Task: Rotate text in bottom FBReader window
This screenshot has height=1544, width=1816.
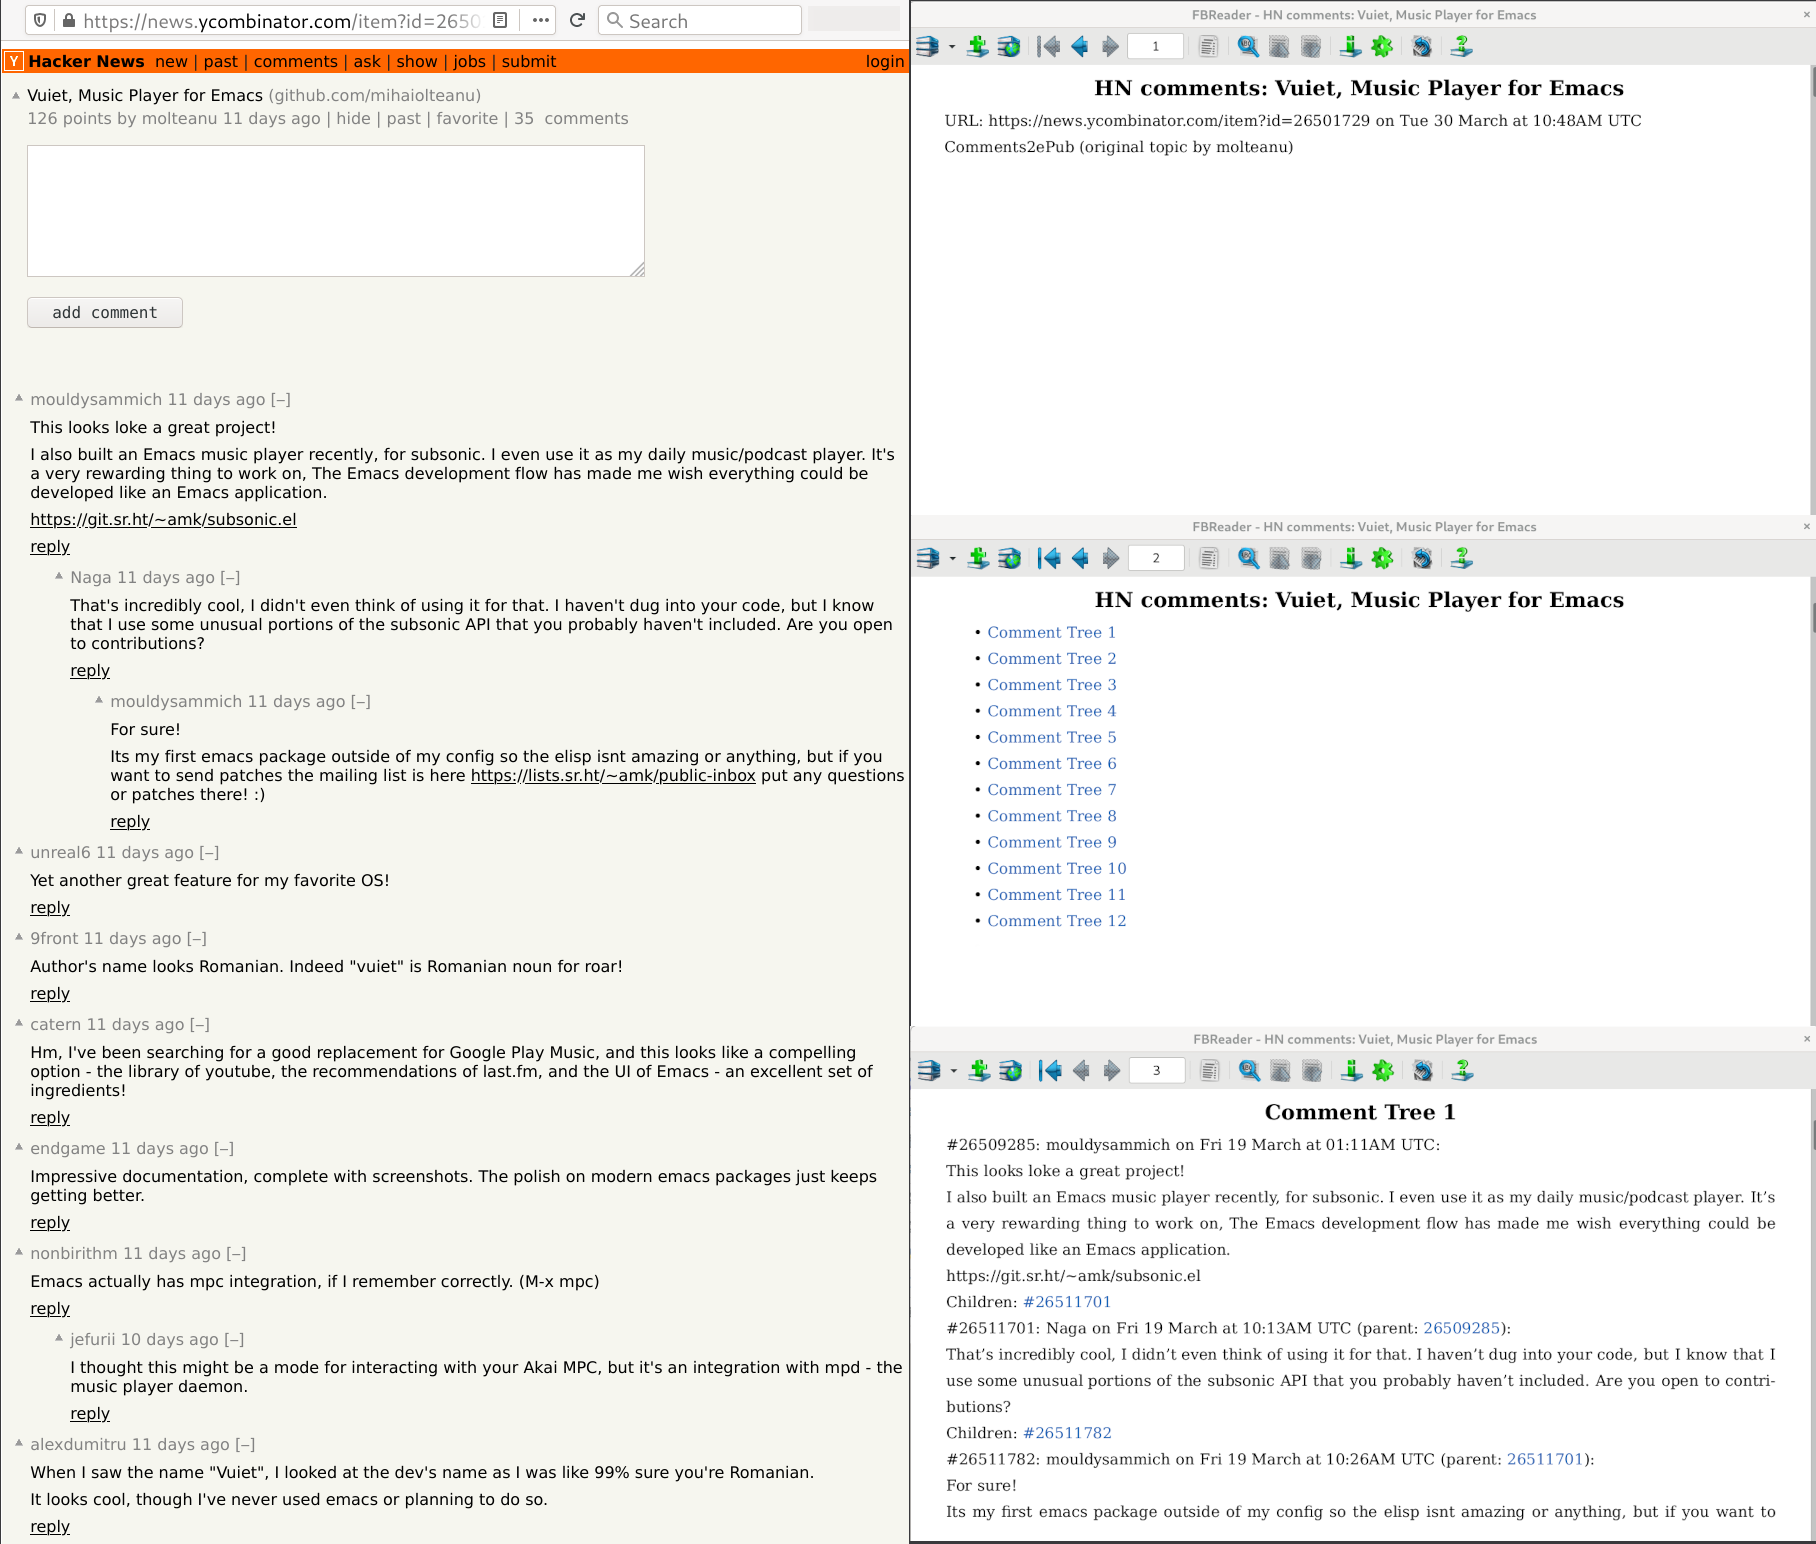Action: click(x=1423, y=1071)
